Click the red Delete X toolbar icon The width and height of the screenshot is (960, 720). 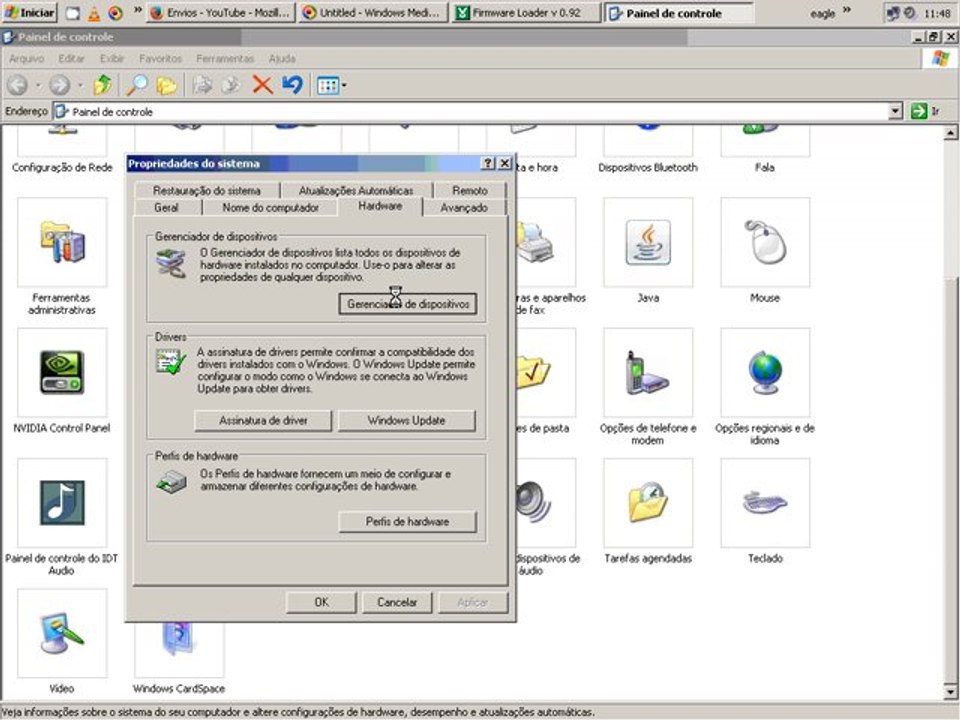(263, 85)
